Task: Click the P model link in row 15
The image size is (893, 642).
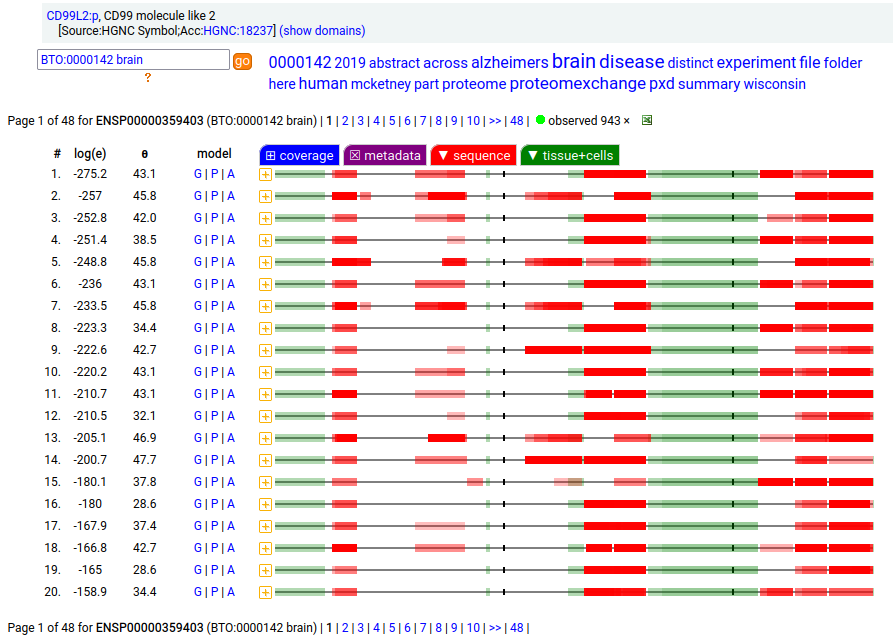Action: pyautogui.click(x=215, y=482)
